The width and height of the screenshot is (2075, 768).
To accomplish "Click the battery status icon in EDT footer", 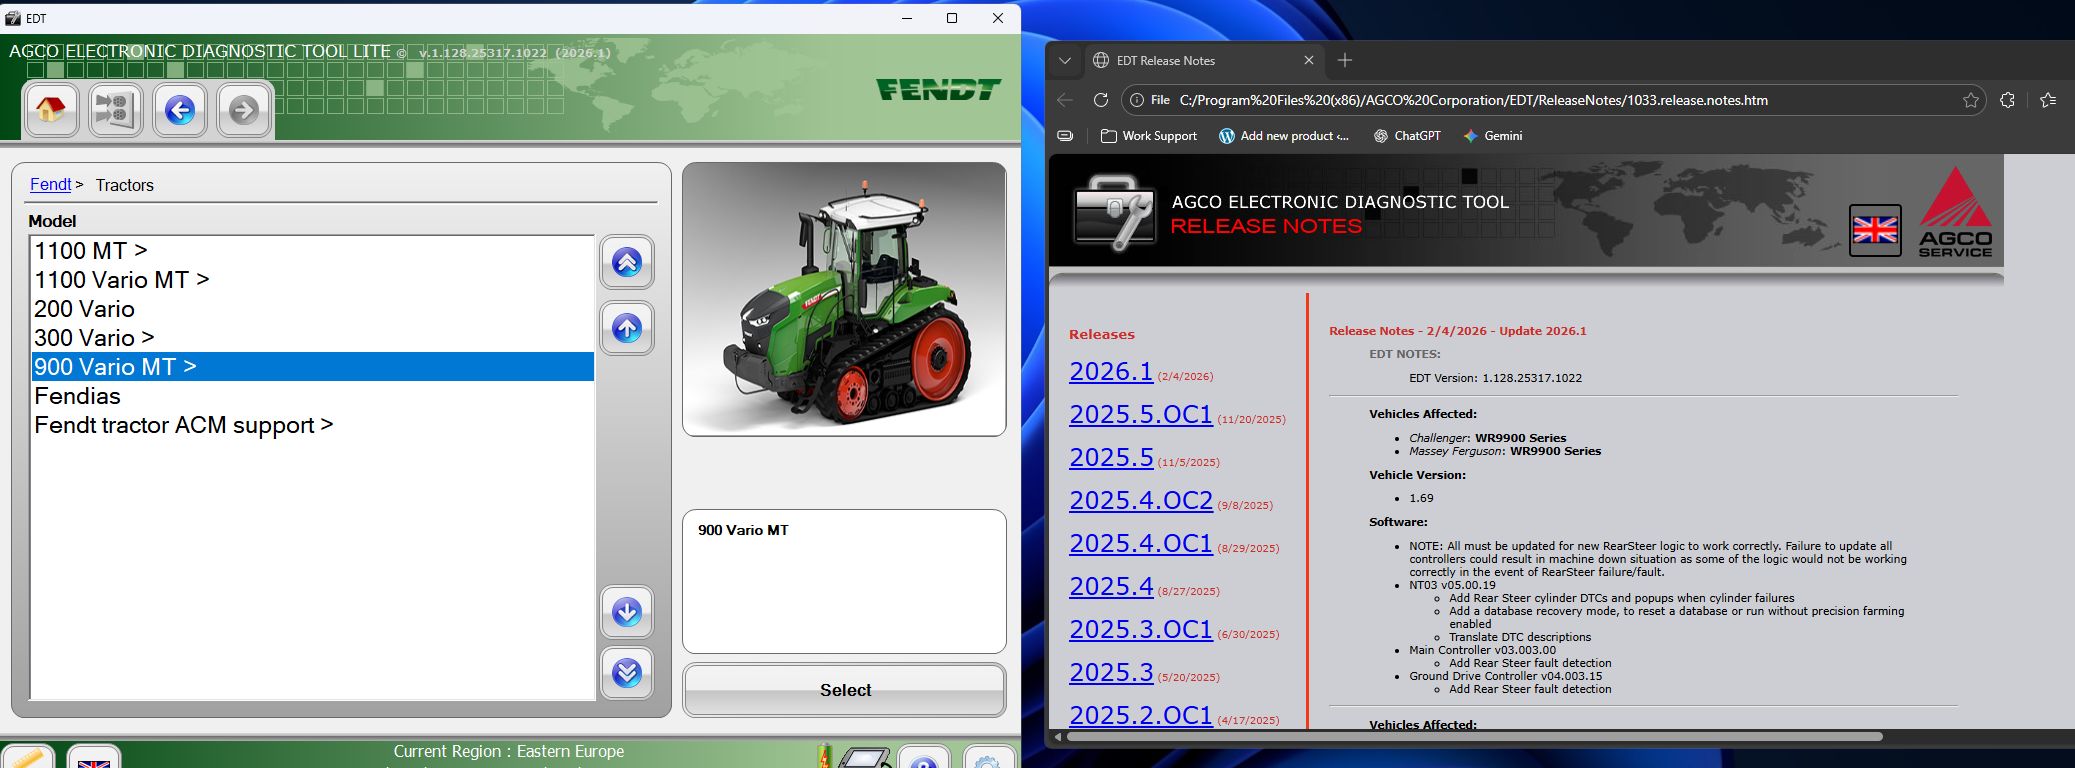I will [x=824, y=756].
